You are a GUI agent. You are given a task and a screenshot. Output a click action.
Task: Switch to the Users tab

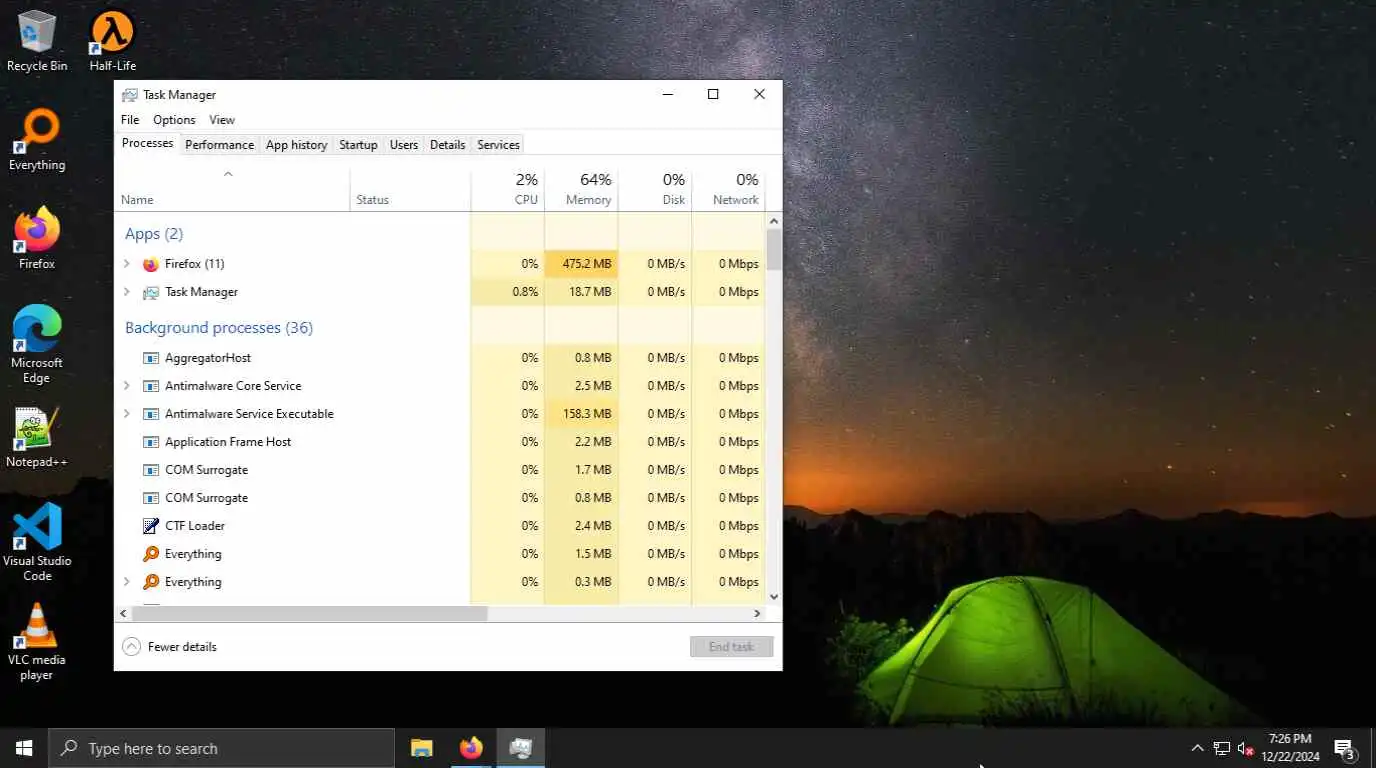[404, 145]
